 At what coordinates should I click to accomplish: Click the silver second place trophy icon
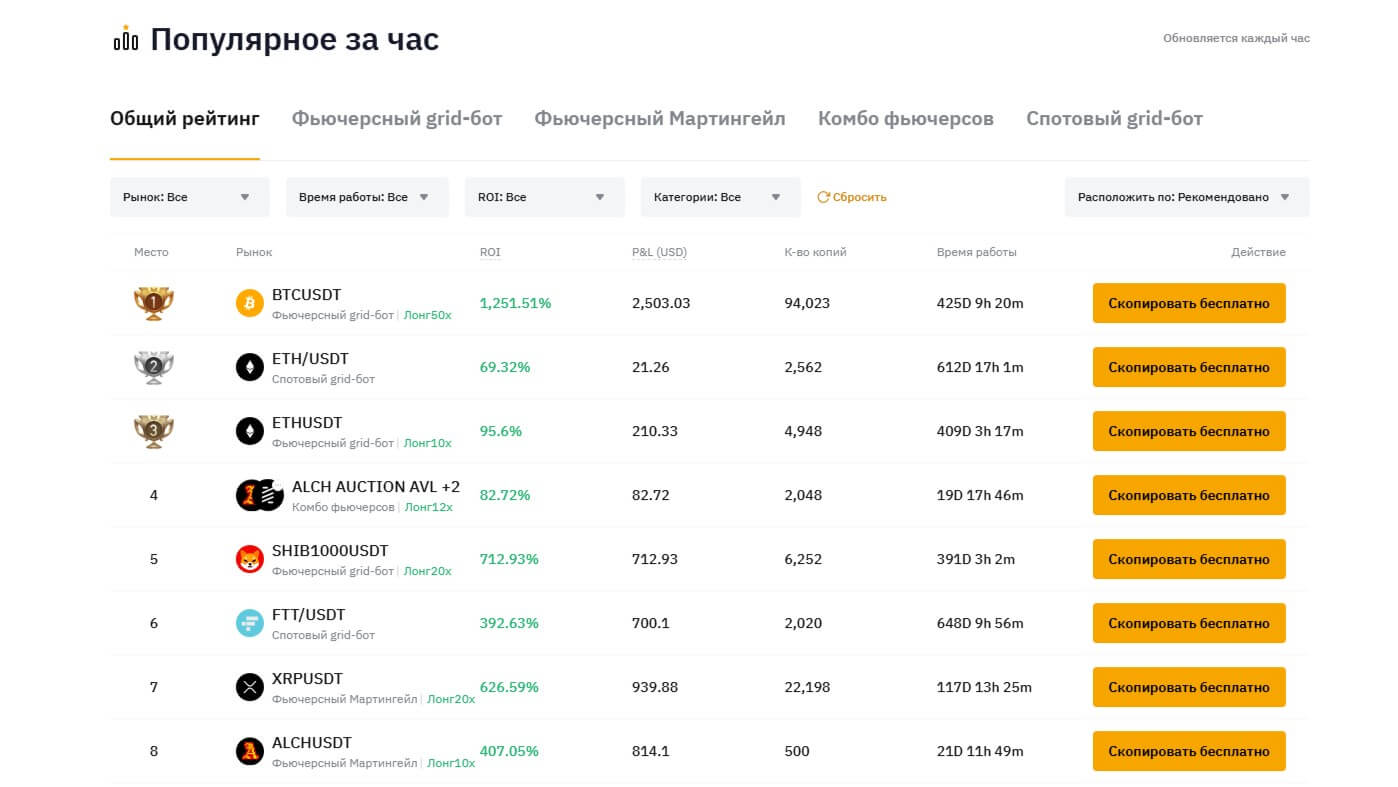153,367
